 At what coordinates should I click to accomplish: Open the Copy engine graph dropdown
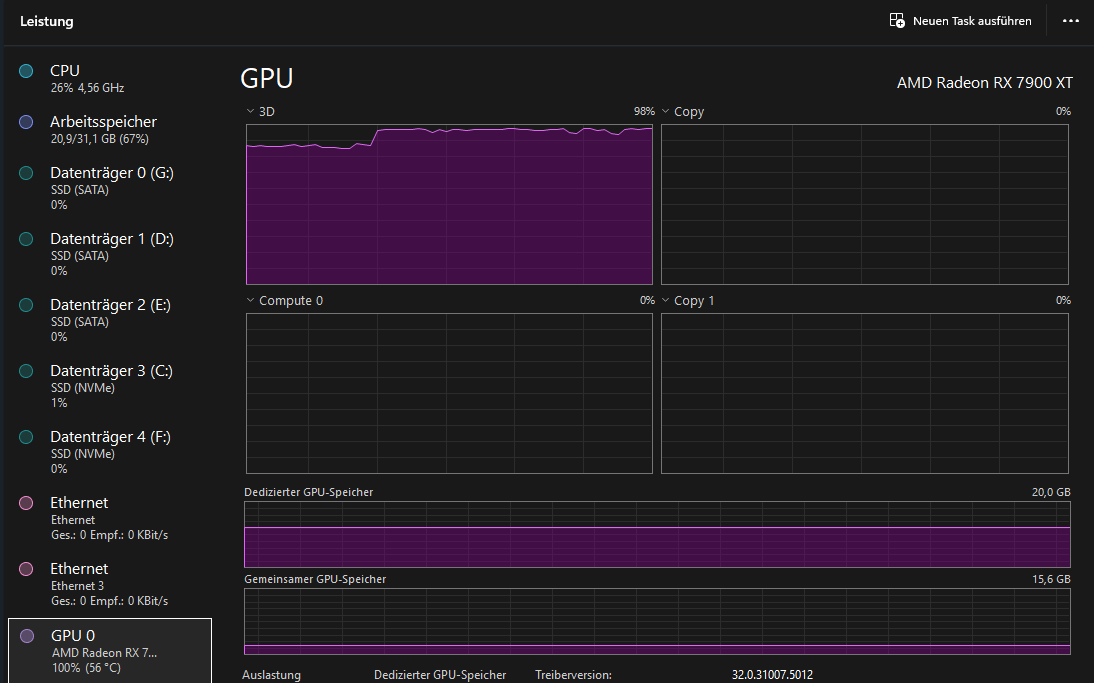tap(666, 111)
